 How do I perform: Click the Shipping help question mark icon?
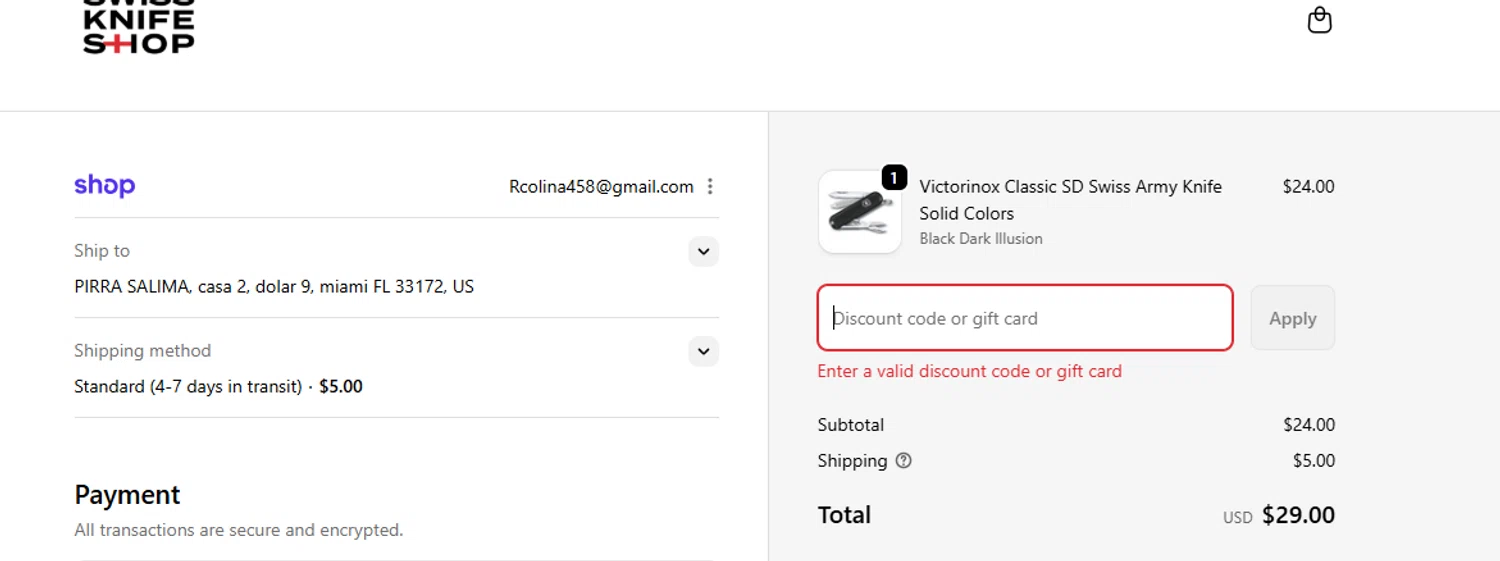903,461
